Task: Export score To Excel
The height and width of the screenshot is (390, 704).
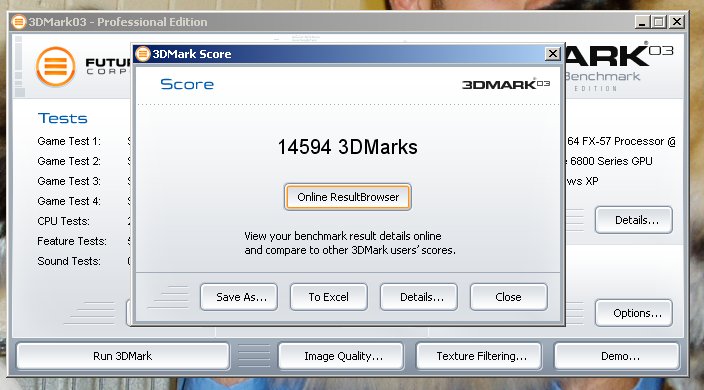Action: pyautogui.click(x=329, y=297)
